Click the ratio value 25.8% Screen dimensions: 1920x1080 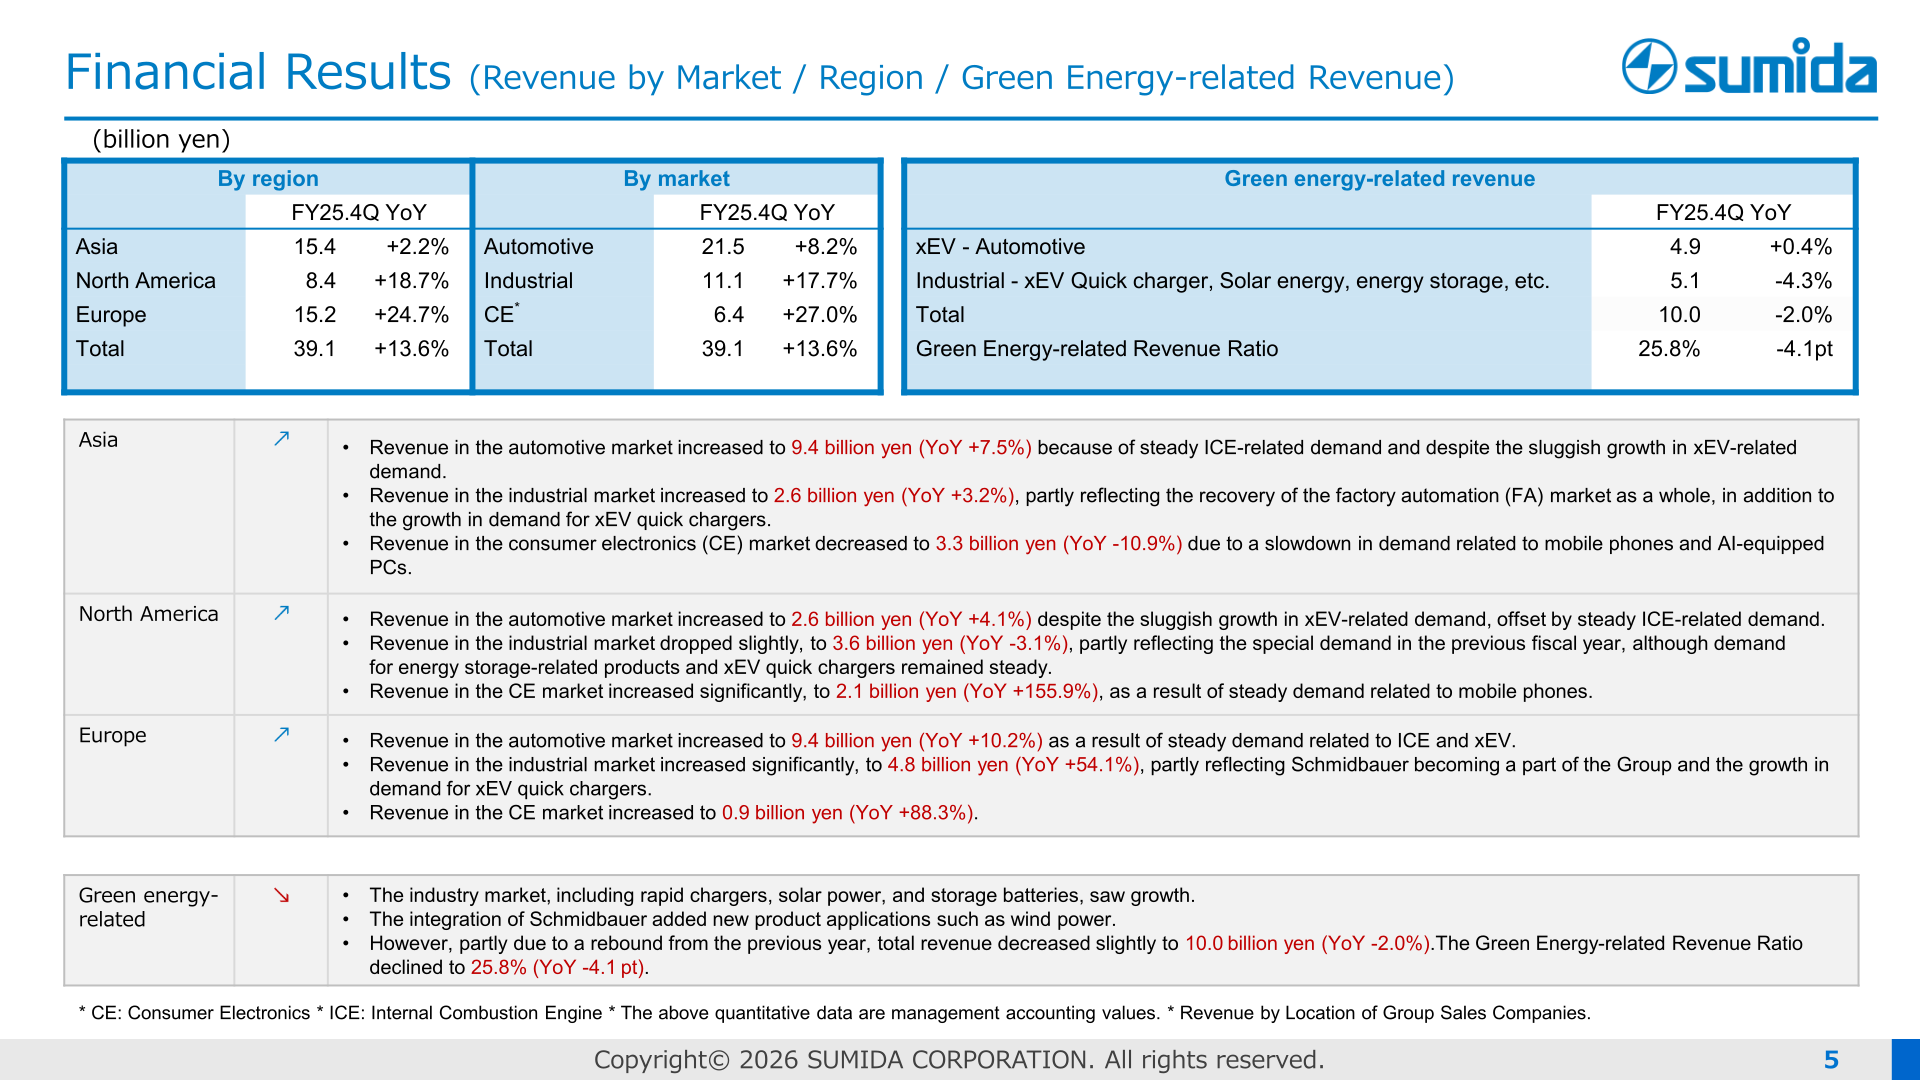(1669, 349)
